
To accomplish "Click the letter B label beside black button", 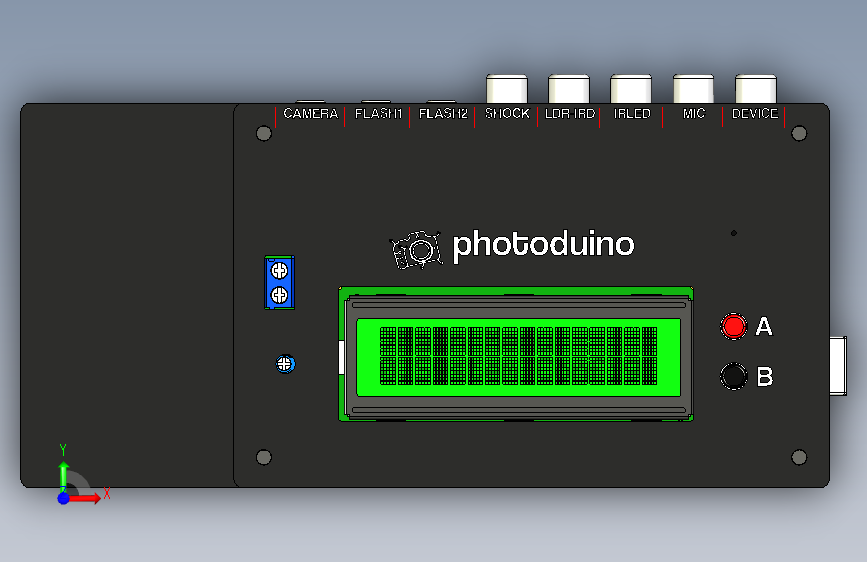I will 765,377.
